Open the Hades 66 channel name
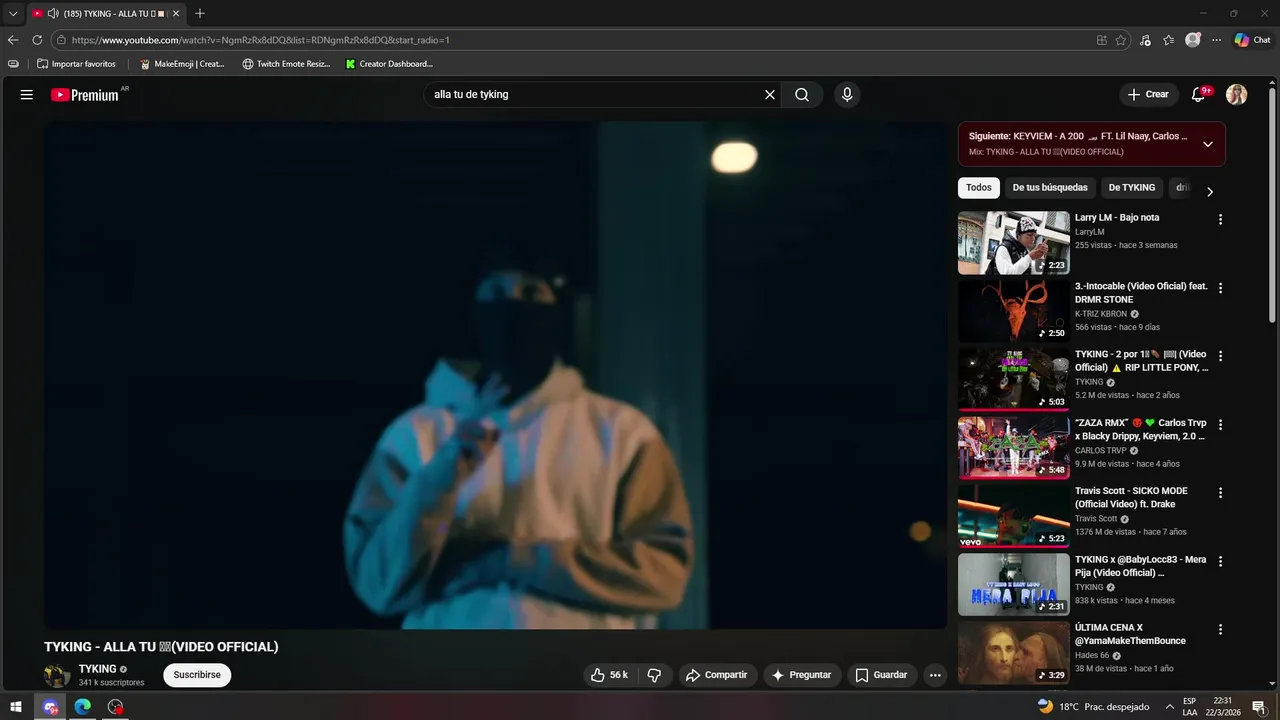Image resolution: width=1280 pixels, height=720 pixels. tap(1092, 655)
